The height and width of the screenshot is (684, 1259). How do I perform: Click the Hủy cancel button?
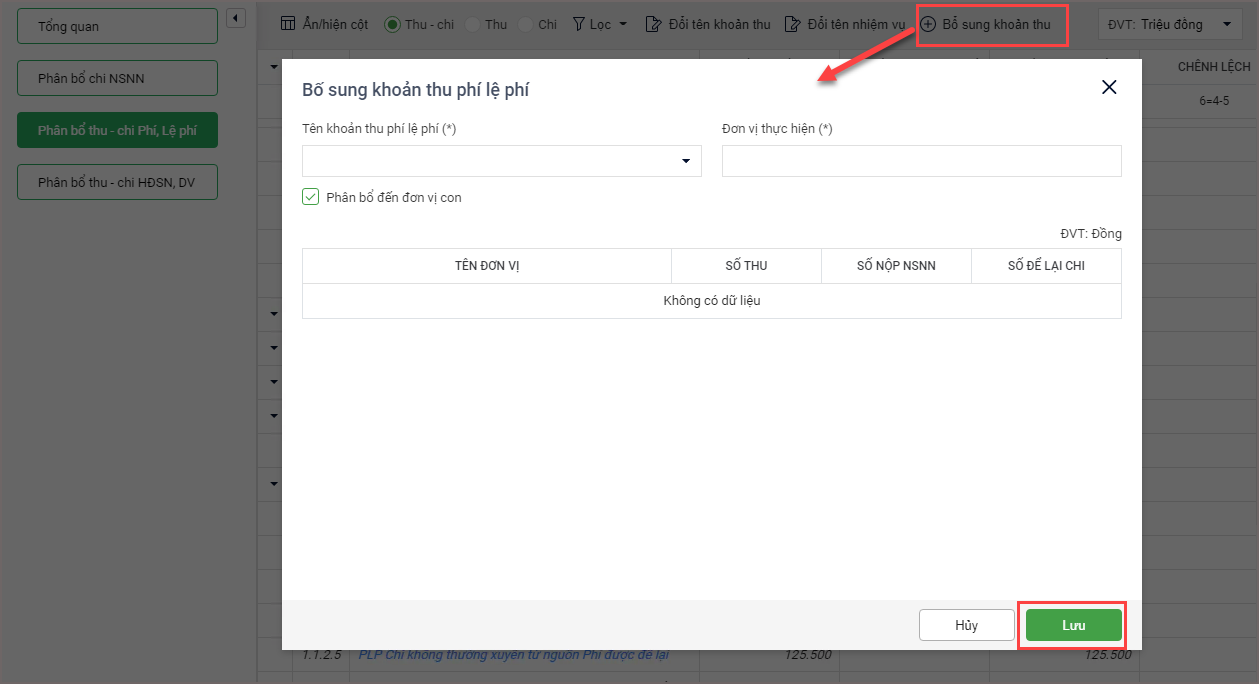pyautogui.click(x=965, y=625)
